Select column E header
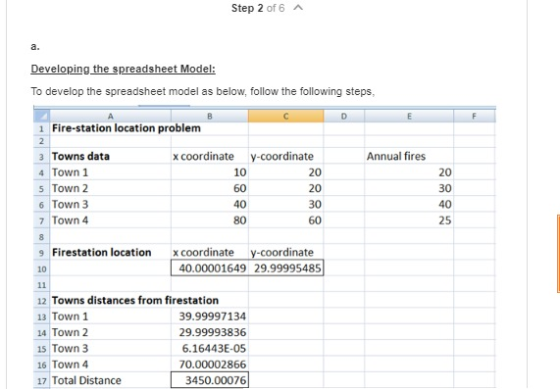560x389 pixels. [409, 116]
